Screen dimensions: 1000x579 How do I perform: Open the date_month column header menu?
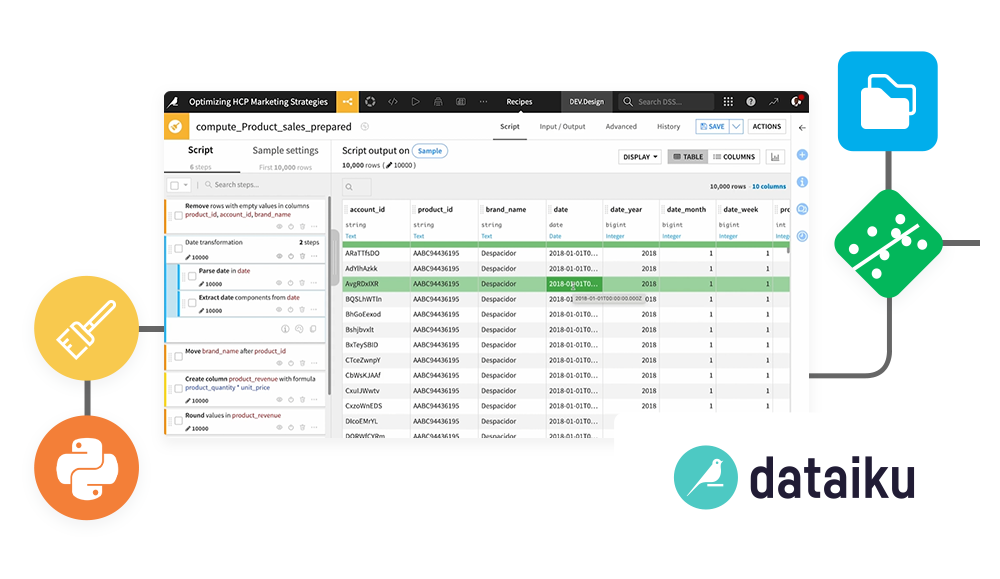(x=688, y=209)
